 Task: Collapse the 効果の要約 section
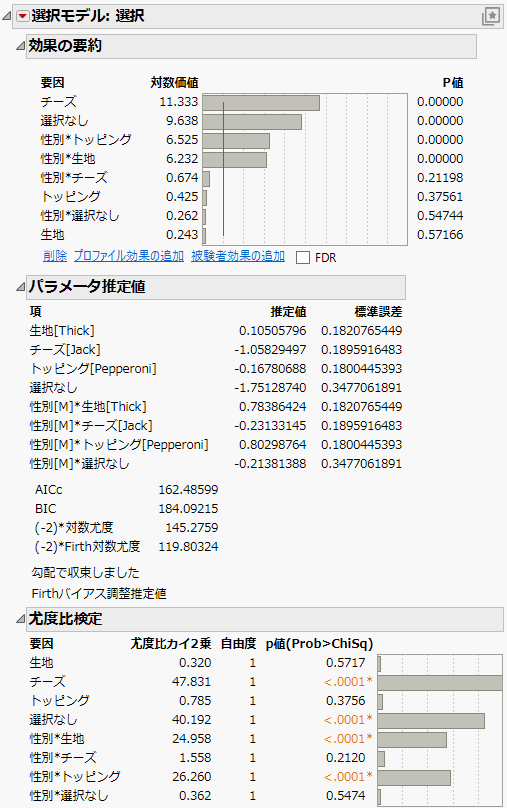pyautogui.click(x=20, y=46)
